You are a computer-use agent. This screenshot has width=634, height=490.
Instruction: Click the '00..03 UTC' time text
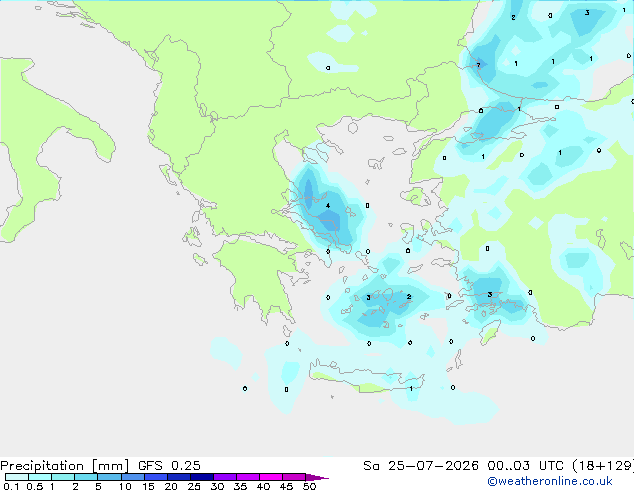coord(525,466)
